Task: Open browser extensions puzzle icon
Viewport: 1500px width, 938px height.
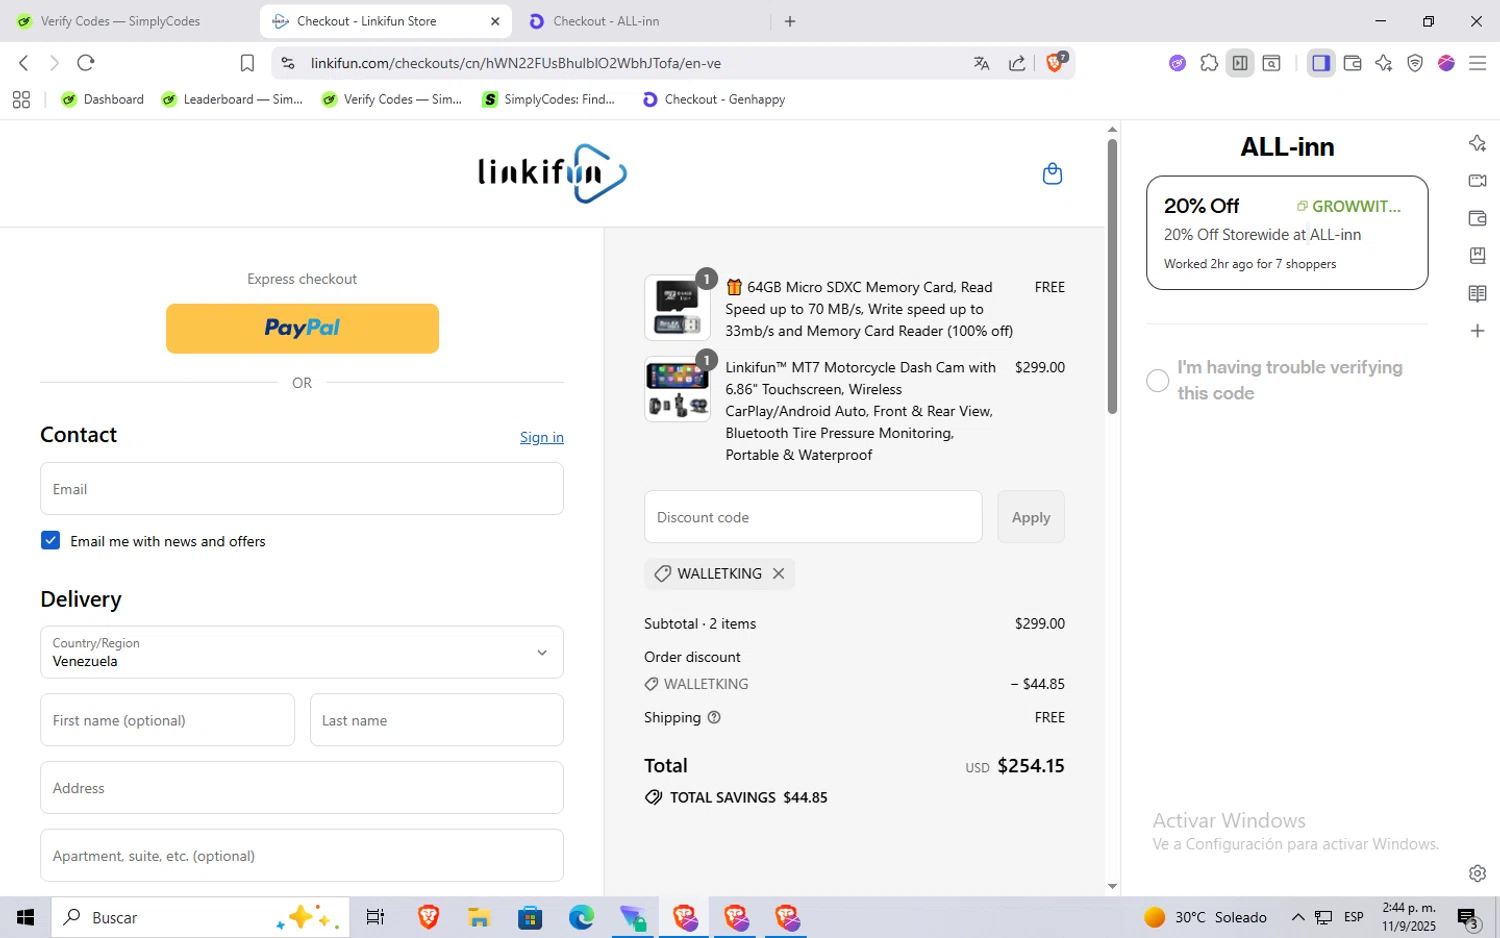Action: click(1209, 63)
